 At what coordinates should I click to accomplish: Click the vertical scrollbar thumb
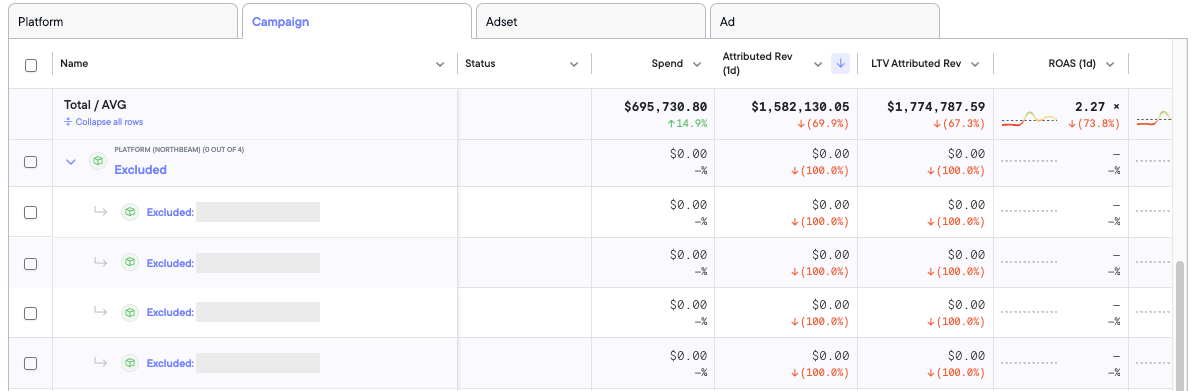click(1181, 326)
